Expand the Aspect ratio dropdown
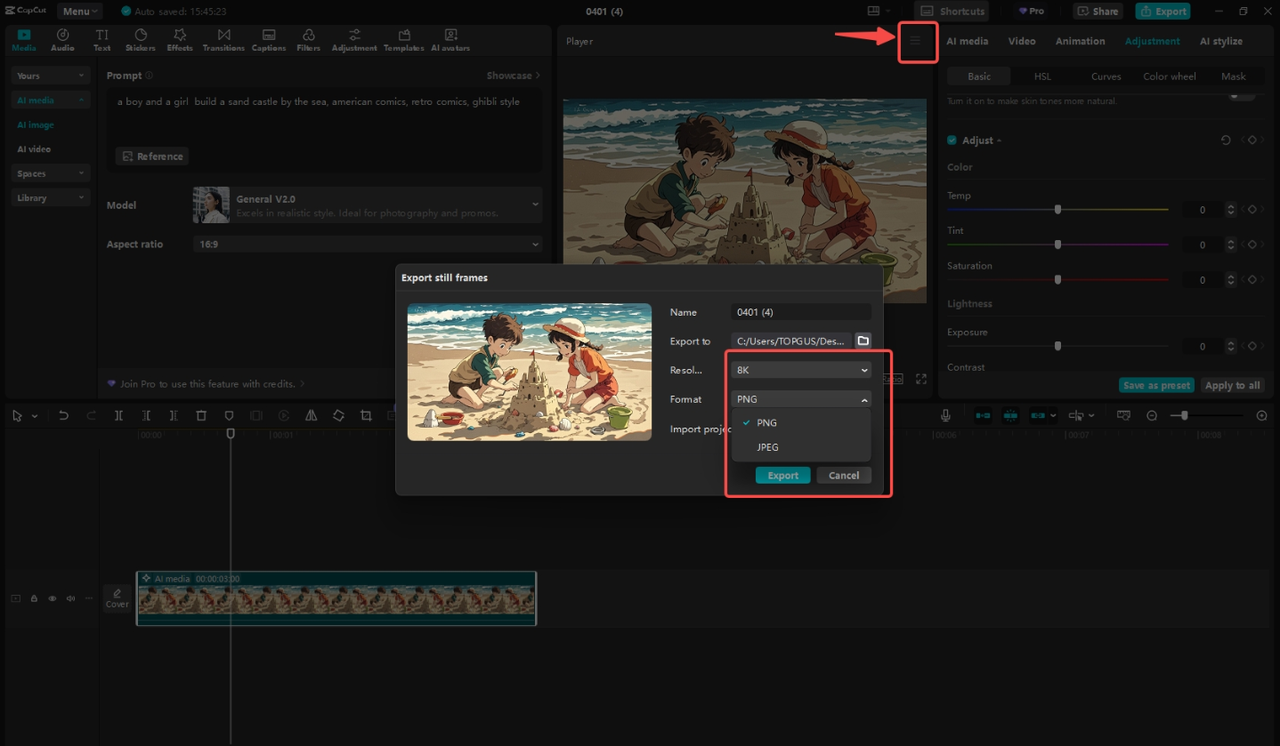The height and width of the screenshot is (746, 1280). (367, 243)
